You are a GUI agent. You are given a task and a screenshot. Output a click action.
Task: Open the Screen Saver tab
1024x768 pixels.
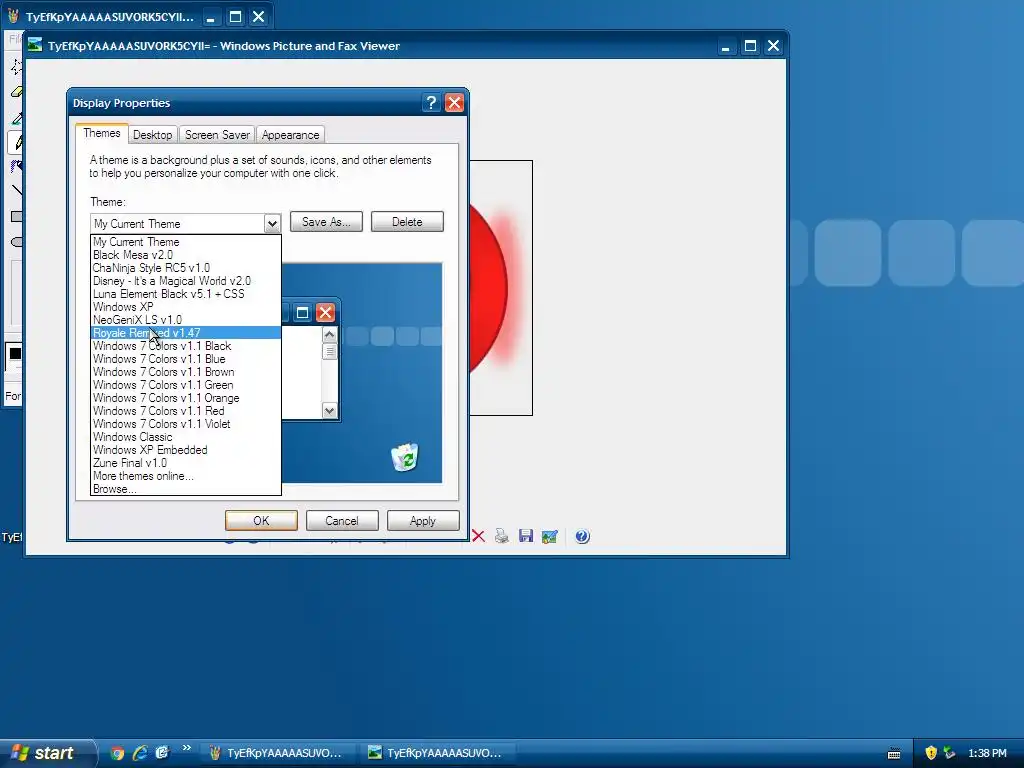point(217,135)
